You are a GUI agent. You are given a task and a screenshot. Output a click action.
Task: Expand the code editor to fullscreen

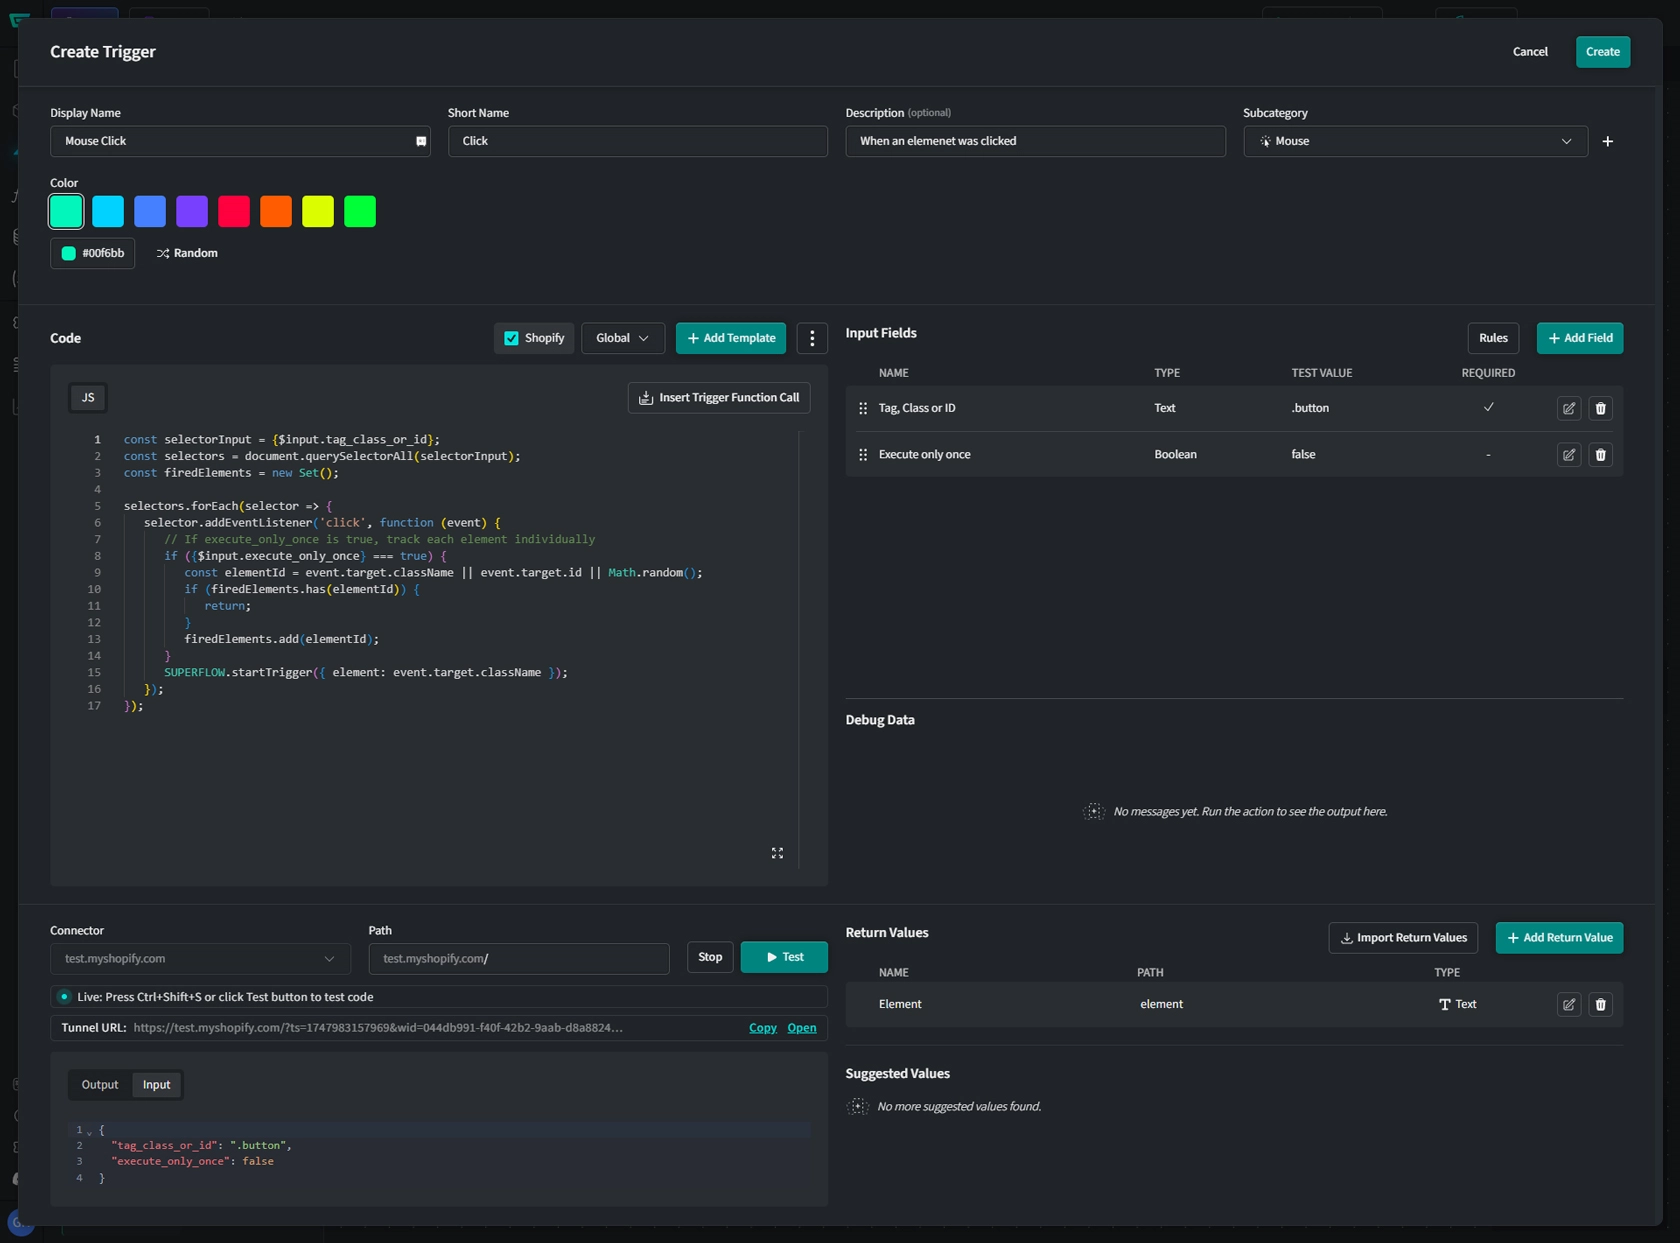pyautogui.click(x=777, y=853)
